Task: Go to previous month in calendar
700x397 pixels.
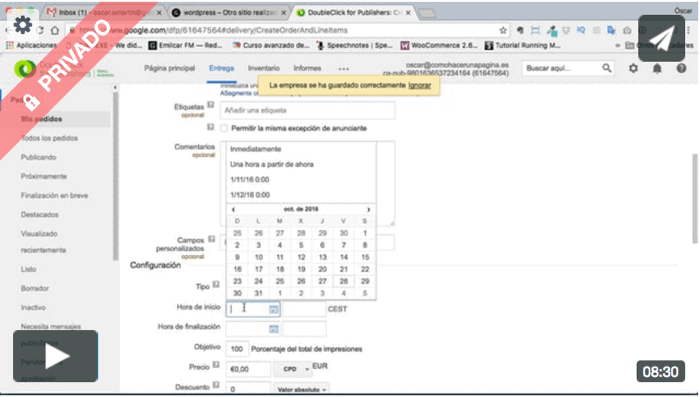Action: click(233, 209)
